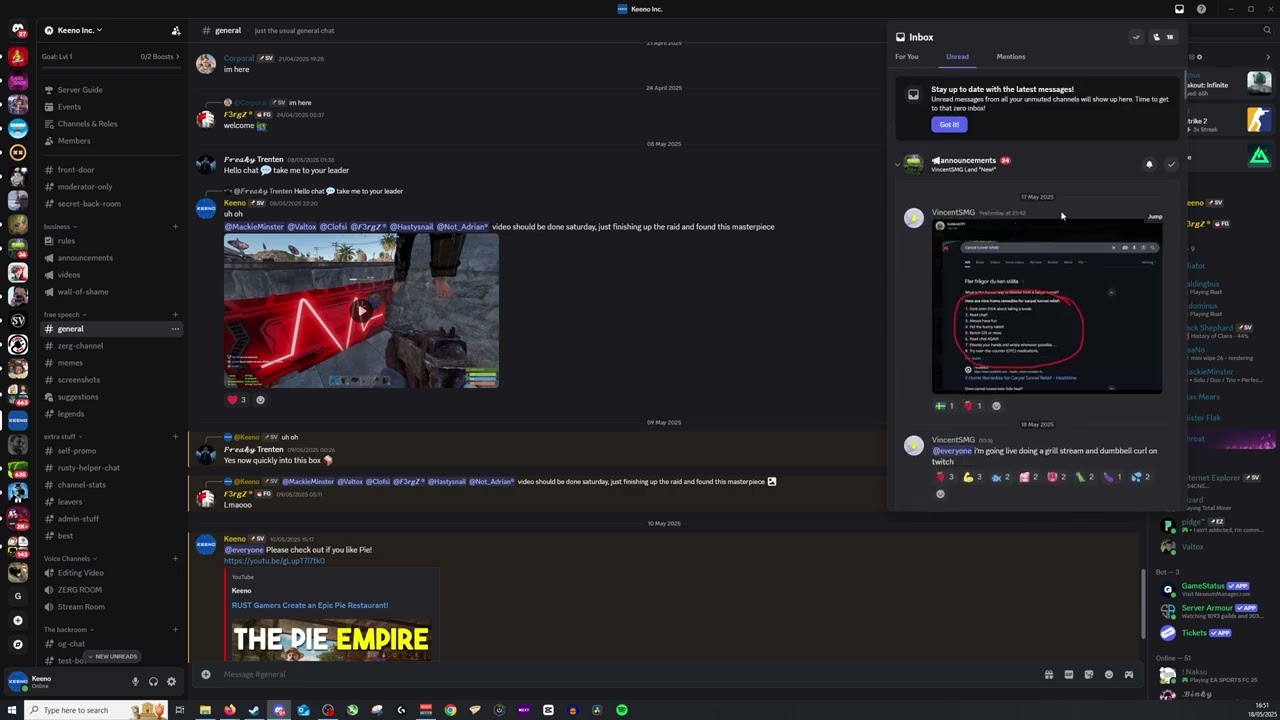This screenshot has width=1280, height=720.
Task: Open Steam from the taskbar
Action: tap(254, 710)
